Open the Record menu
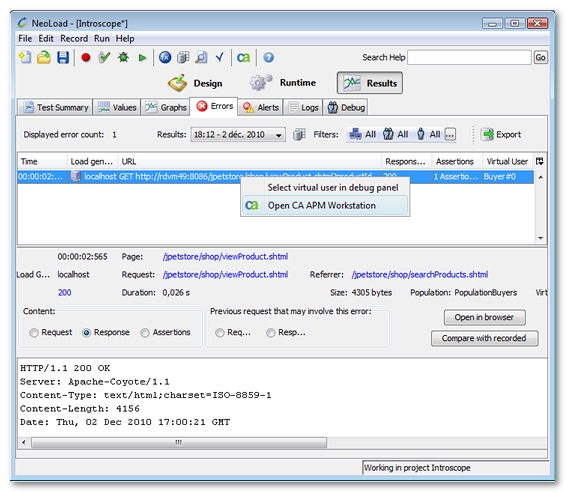This screenshot has height=493, width=566. [x=74, y=39]
